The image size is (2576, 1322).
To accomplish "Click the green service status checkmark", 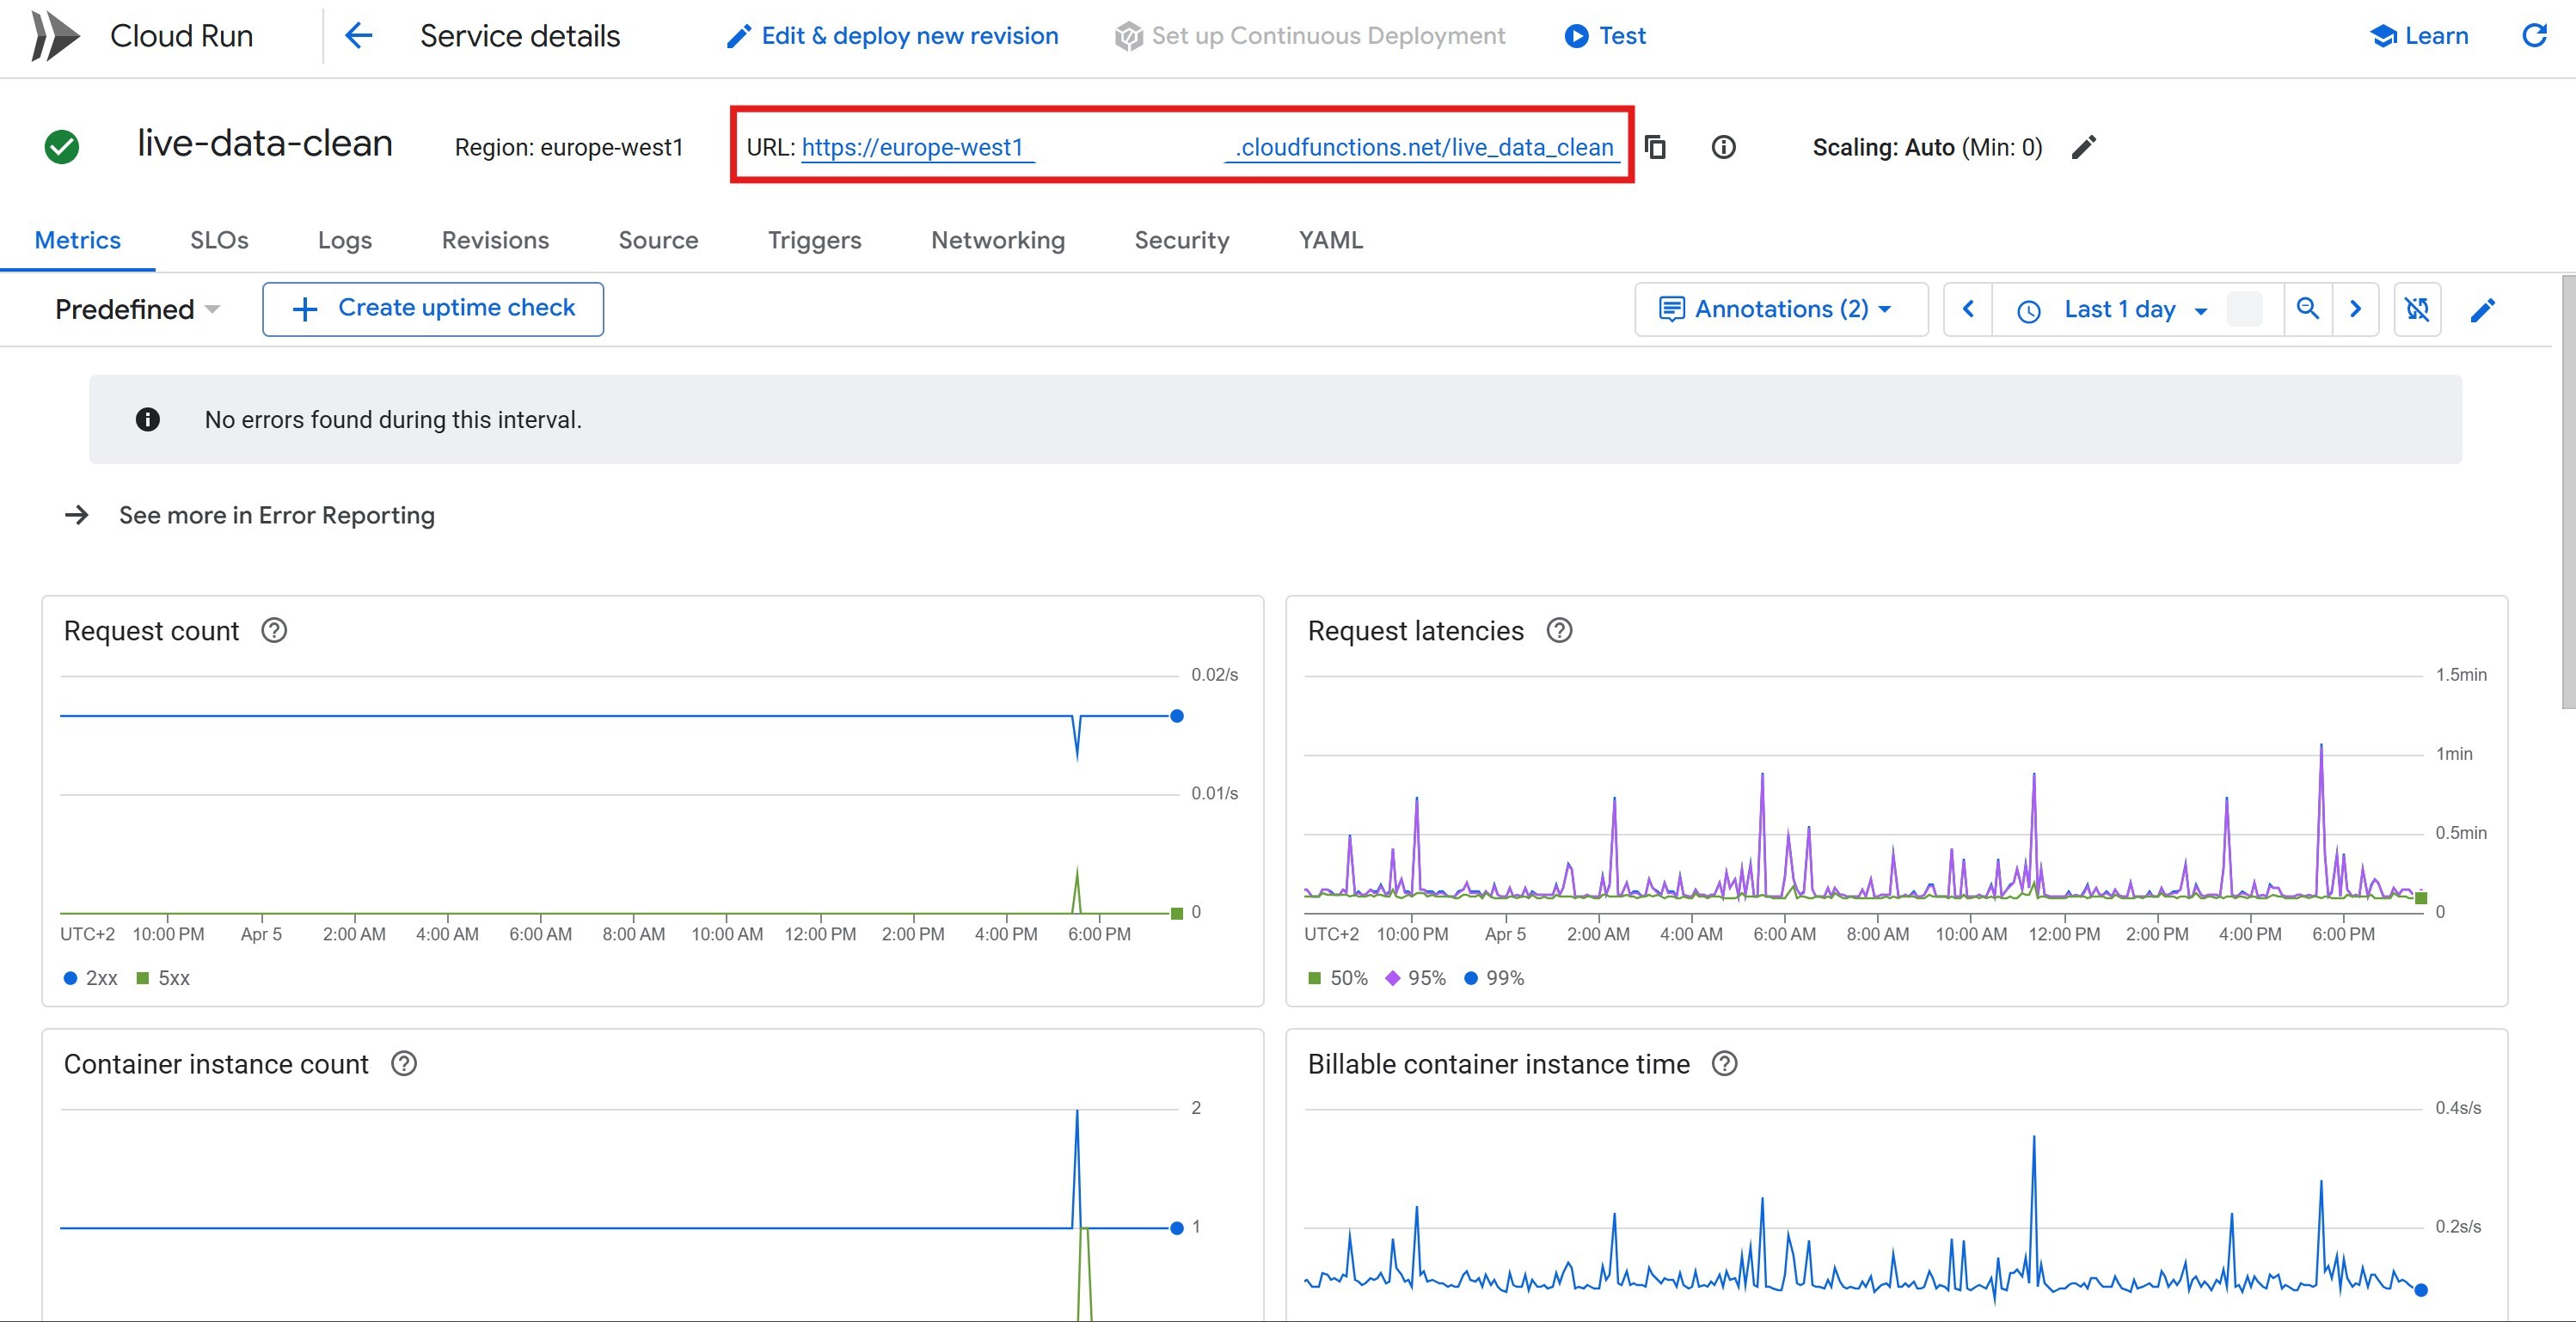I will pyautogui.click(x=62, y=146).
